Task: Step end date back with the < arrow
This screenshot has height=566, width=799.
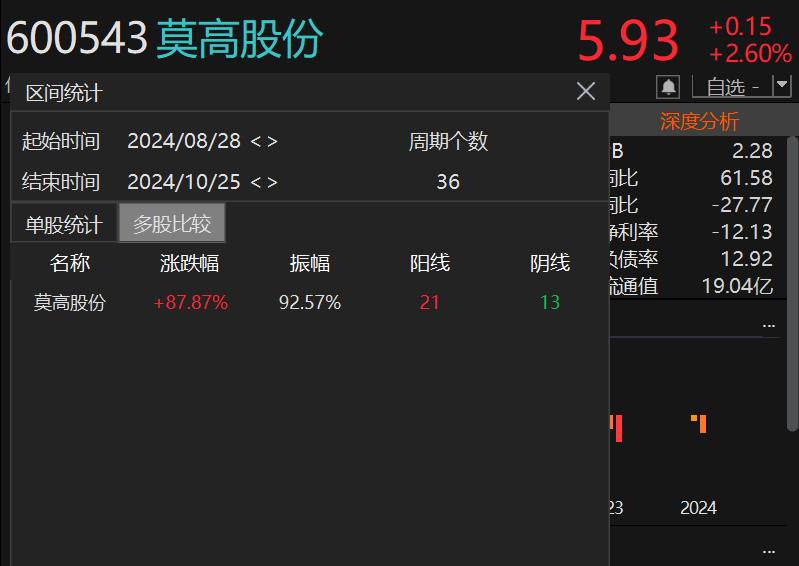Action: 256,182
